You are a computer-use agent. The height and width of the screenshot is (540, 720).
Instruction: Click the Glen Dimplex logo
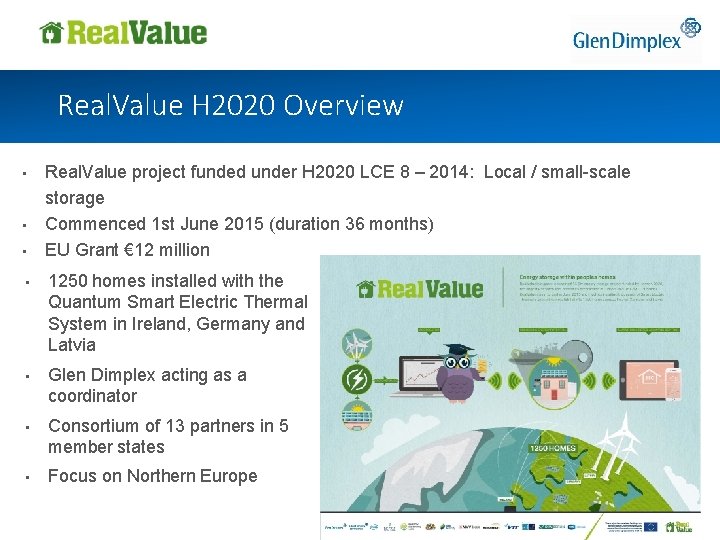(x=636, y=35)
